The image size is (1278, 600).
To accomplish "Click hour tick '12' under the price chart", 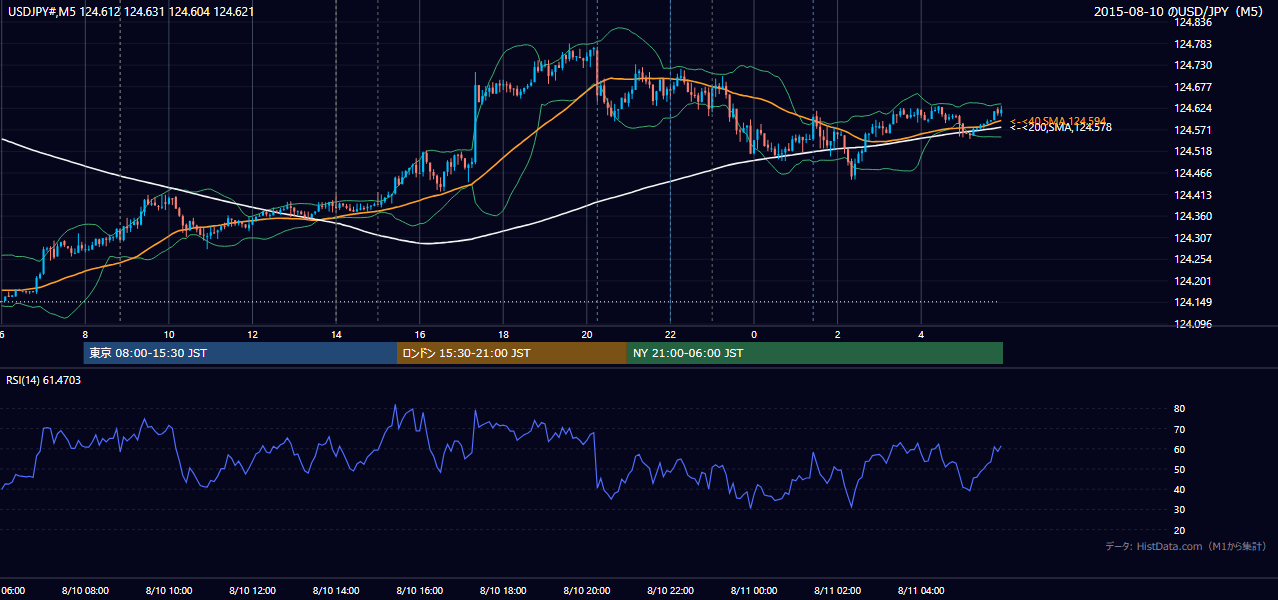I will click(253, 334).
